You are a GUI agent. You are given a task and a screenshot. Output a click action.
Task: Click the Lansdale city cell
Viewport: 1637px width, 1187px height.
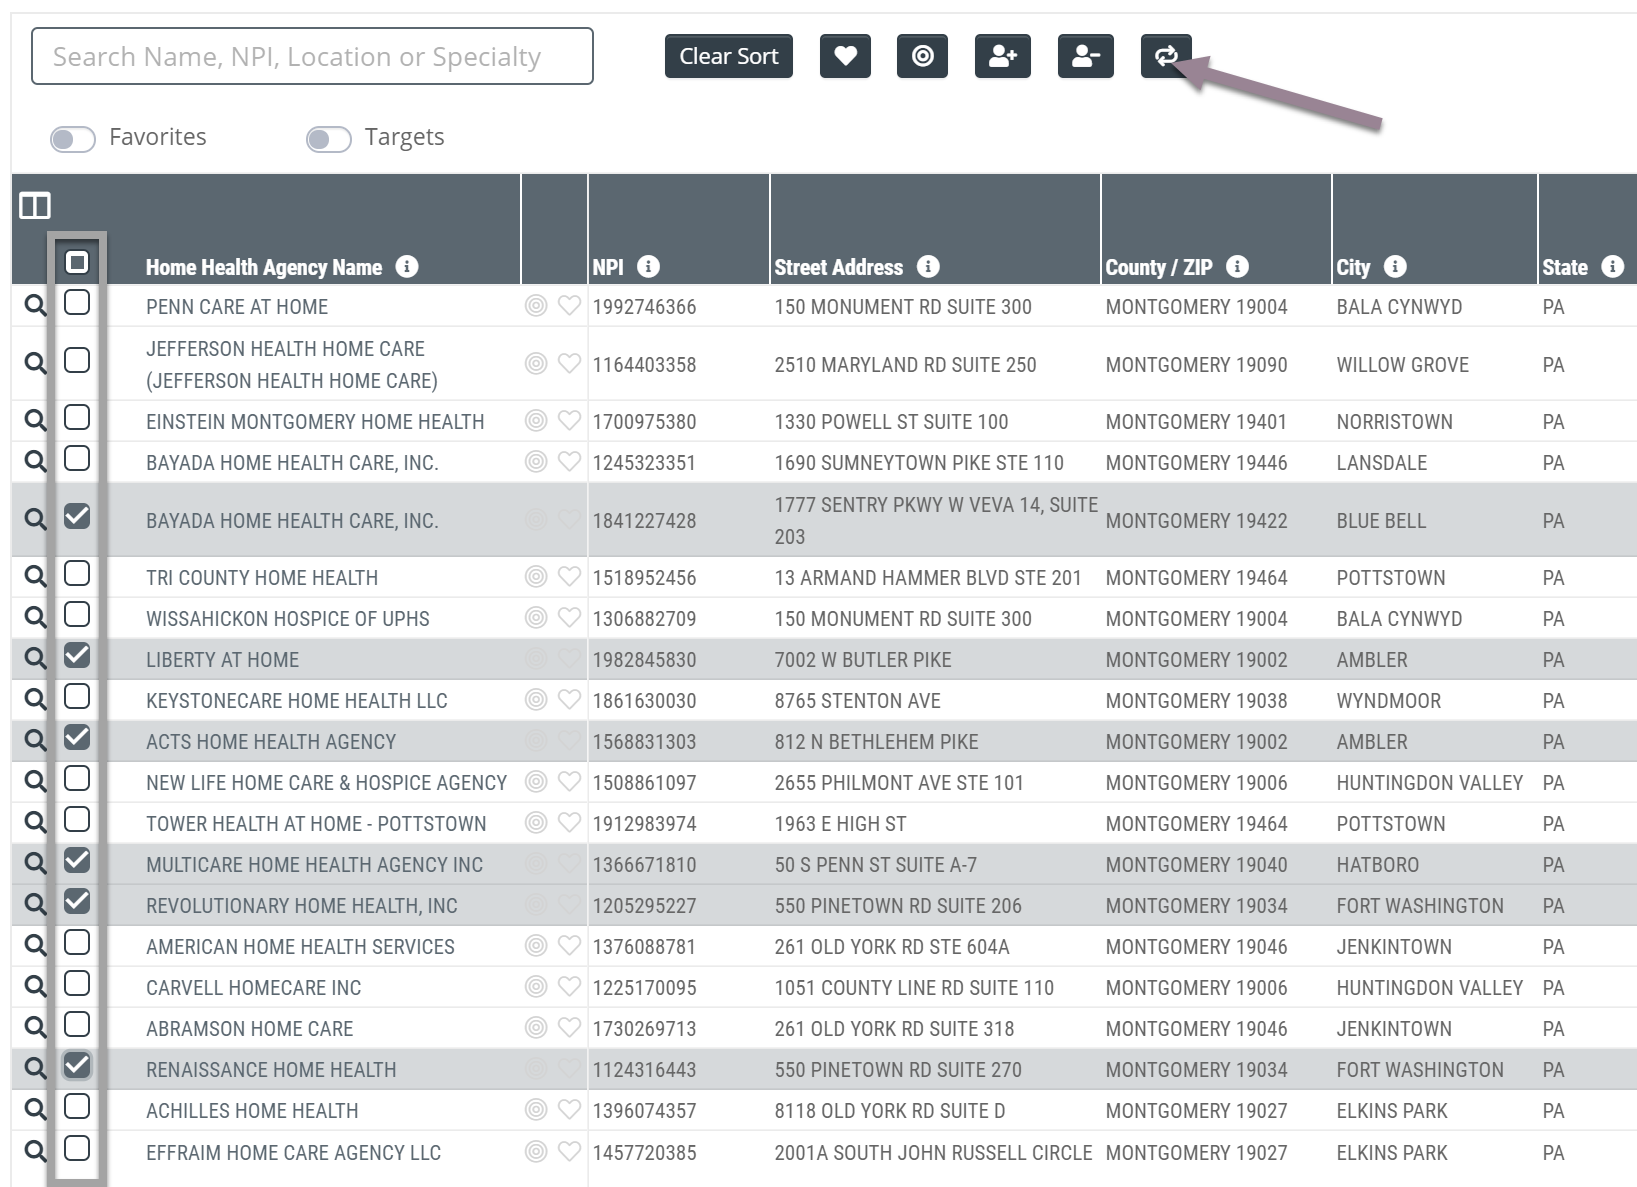pyautogui.click(x=1382, y=463)
